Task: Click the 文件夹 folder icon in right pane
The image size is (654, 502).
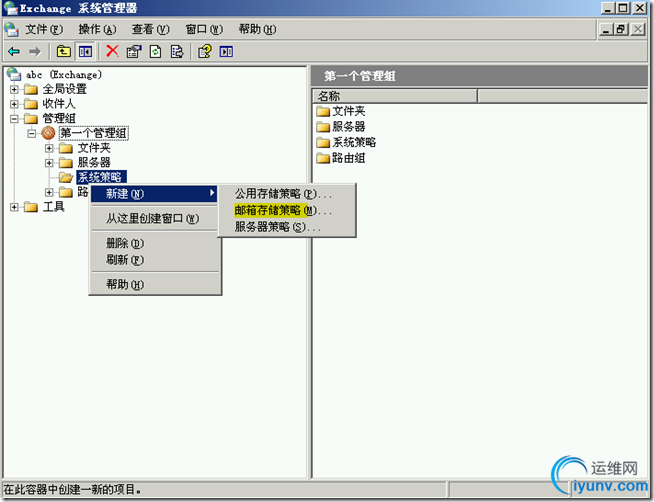Action: pyautogui.click(x=323, y=111)
